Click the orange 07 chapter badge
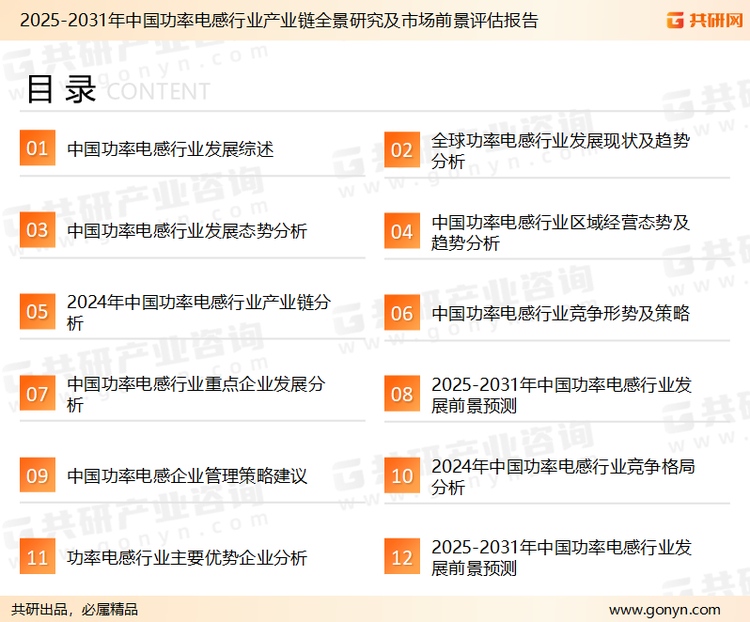 pyautogui.click(x=37, y=393)
